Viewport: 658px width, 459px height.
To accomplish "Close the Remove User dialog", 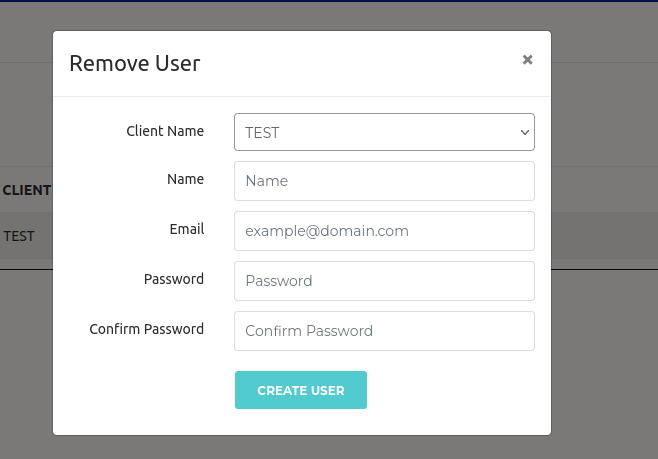I will [x=527, y=60].
